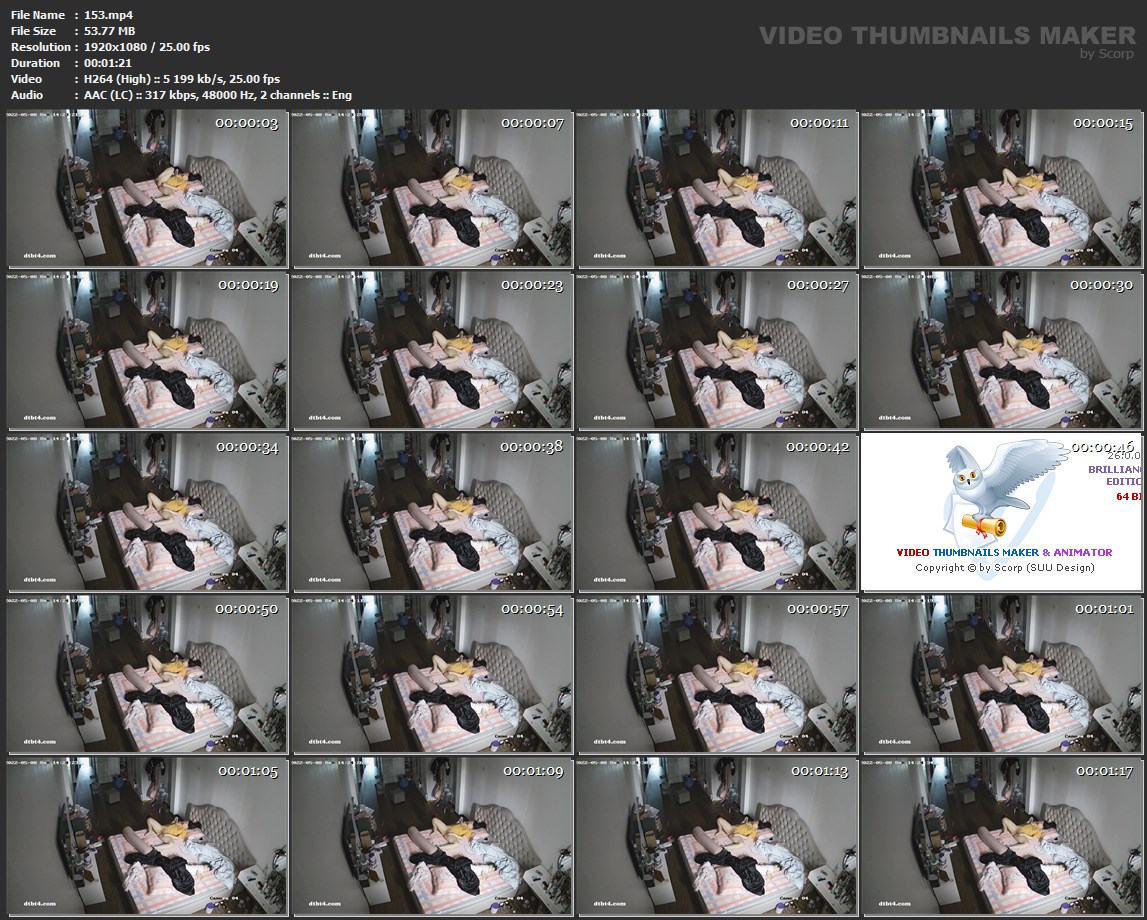The width and height of the screenshot is (1147, 920).
Task: Click the 'File Name' label
Action: point(38,15)
